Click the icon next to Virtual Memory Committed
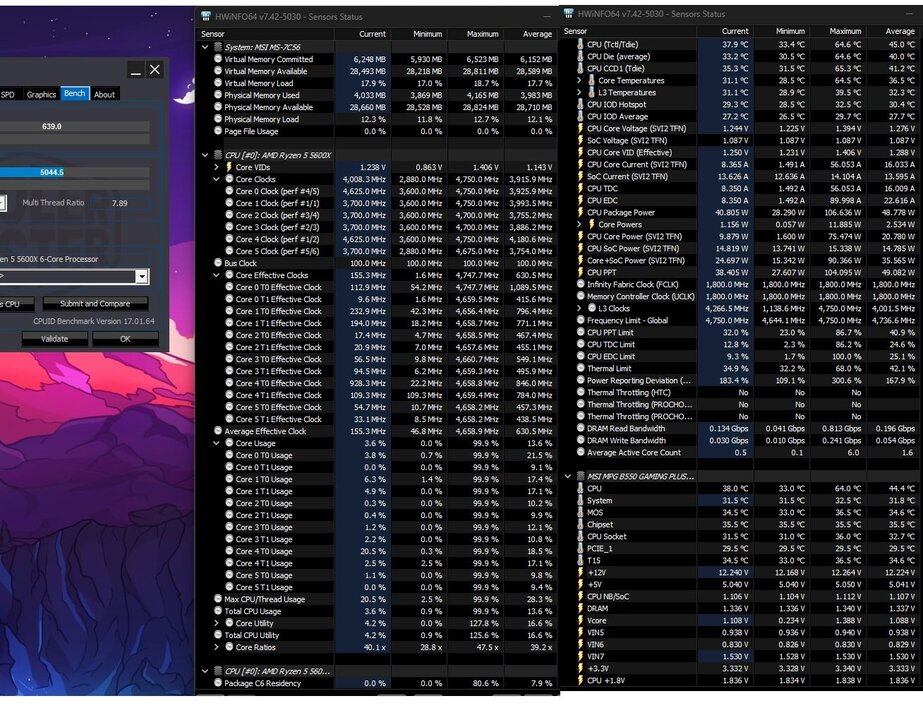Viewport: 923px width, 720px height. point(218,59)
